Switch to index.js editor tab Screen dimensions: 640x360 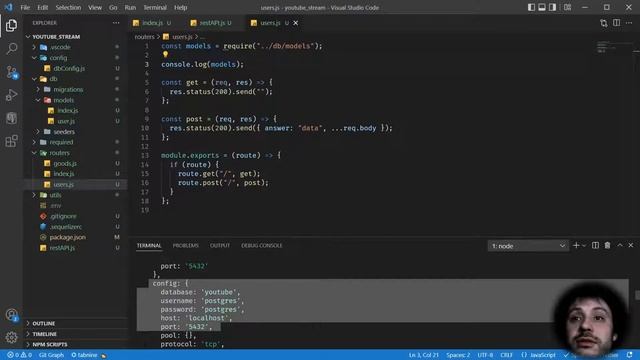pyautogui.click(x=152, y=23)
